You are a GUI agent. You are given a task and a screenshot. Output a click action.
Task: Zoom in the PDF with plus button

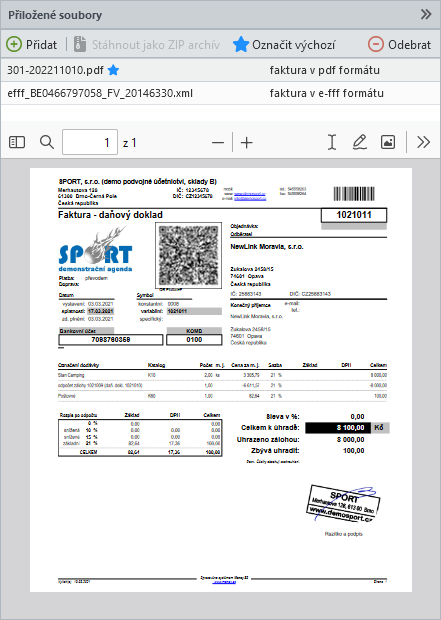click(x=247, y=142)
